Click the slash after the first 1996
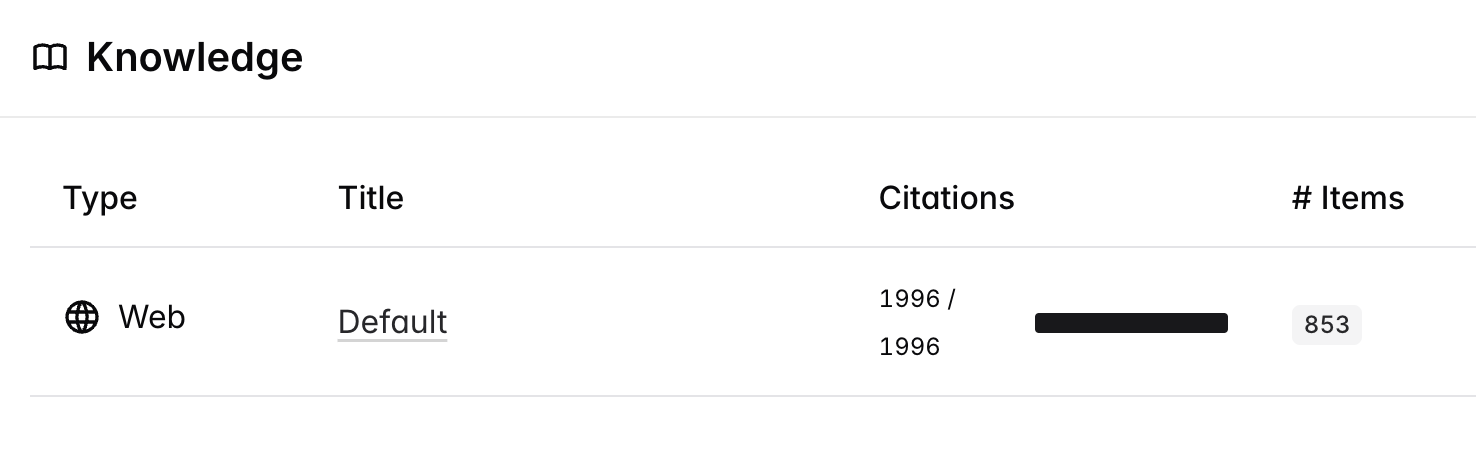This screenshot has width=1476, height=450. pyautogui.click(x=951, y=299)
